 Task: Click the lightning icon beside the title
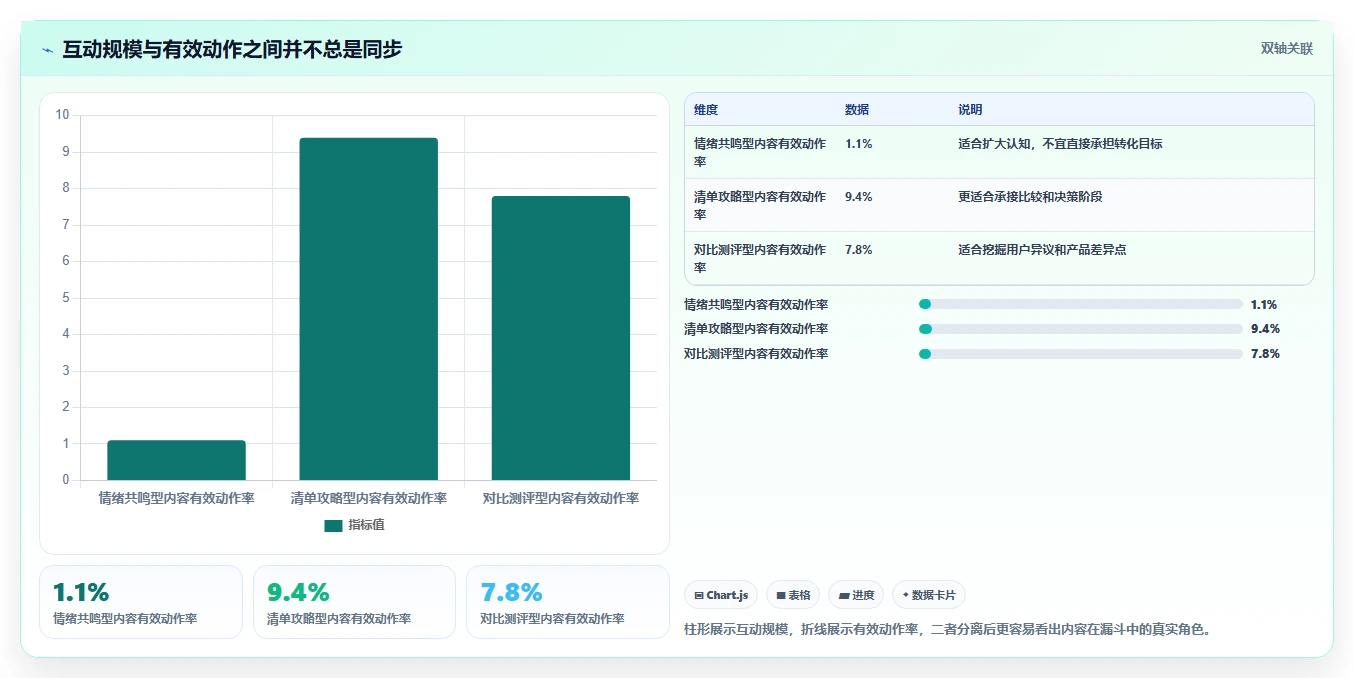click(x=47, y=50)
